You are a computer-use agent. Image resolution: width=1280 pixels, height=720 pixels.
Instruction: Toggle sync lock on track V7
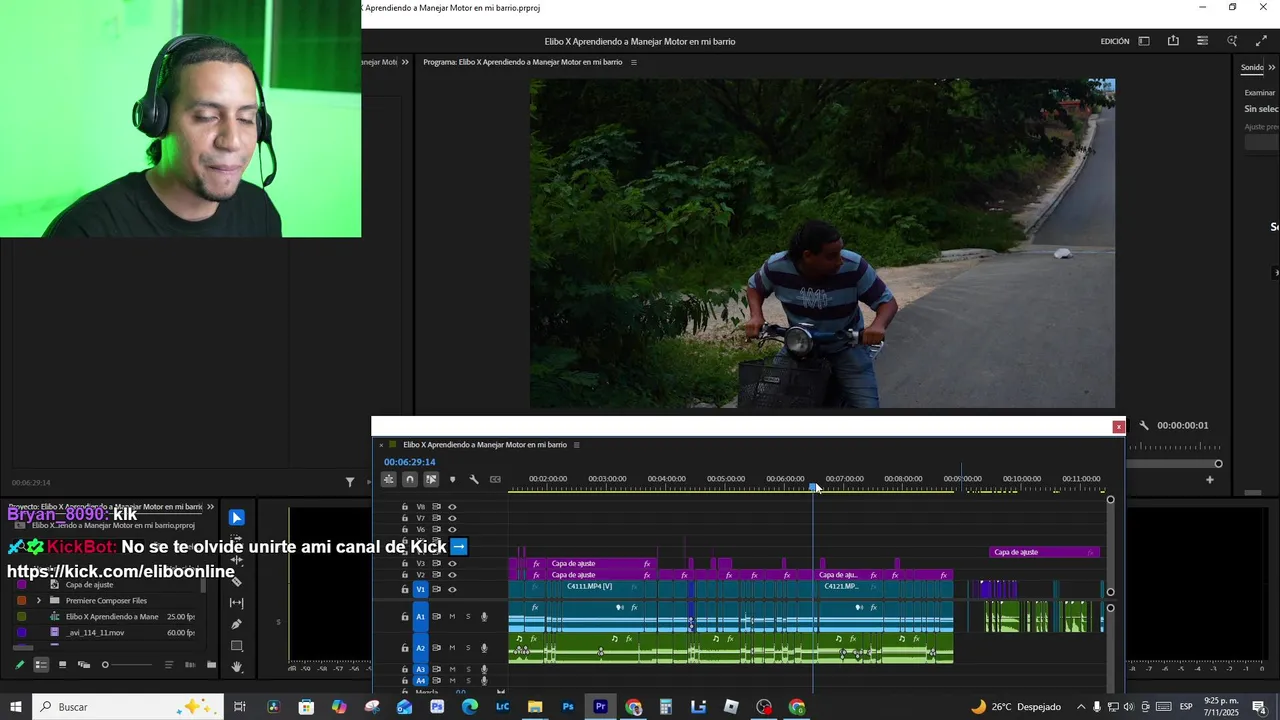pos(436,518)
